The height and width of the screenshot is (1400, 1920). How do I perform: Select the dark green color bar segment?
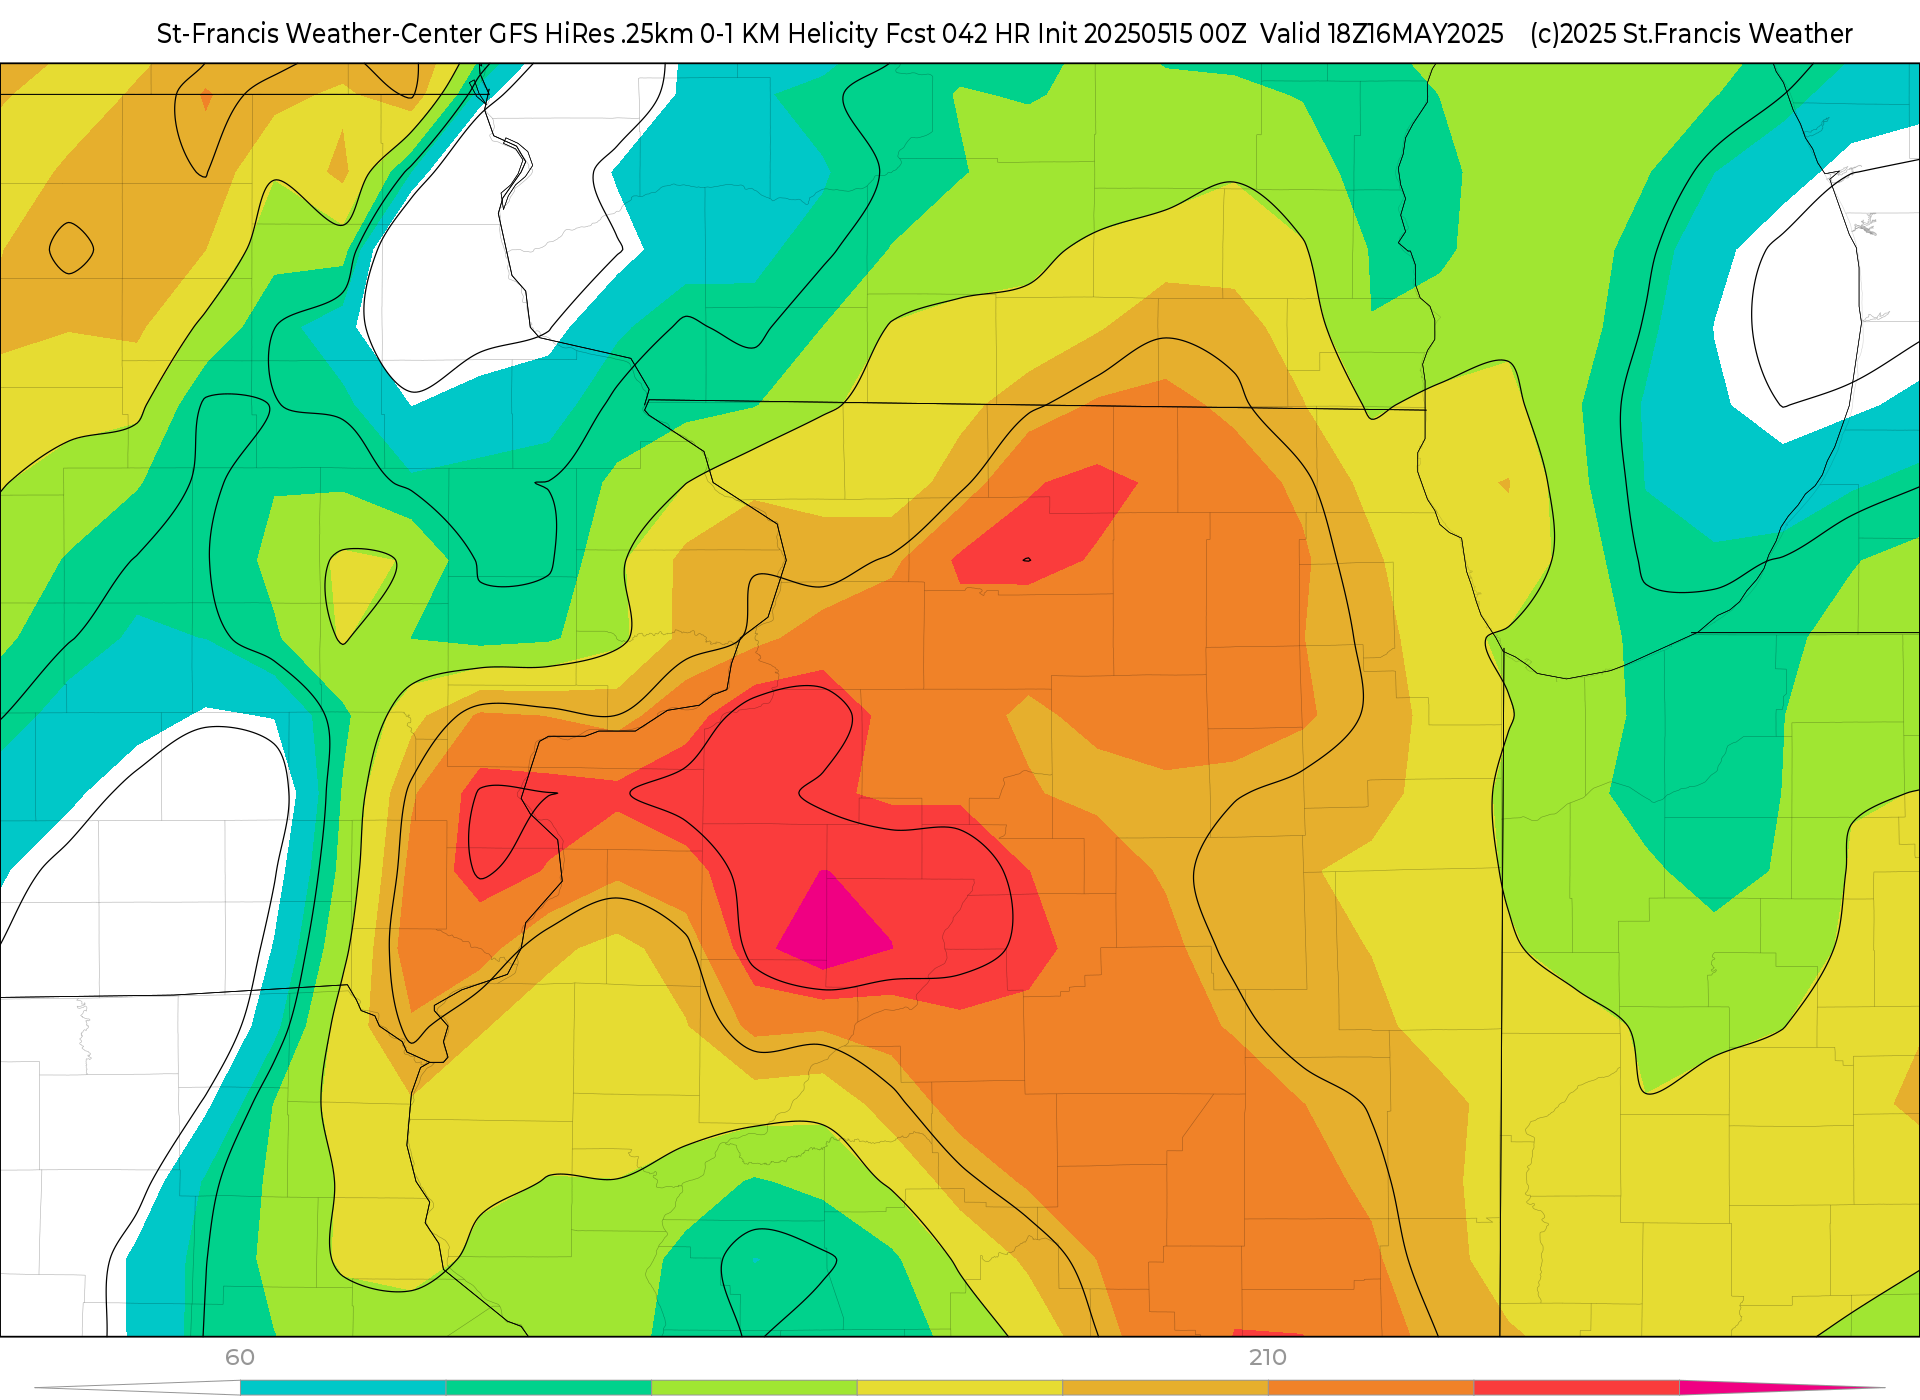pos(549,1387)
